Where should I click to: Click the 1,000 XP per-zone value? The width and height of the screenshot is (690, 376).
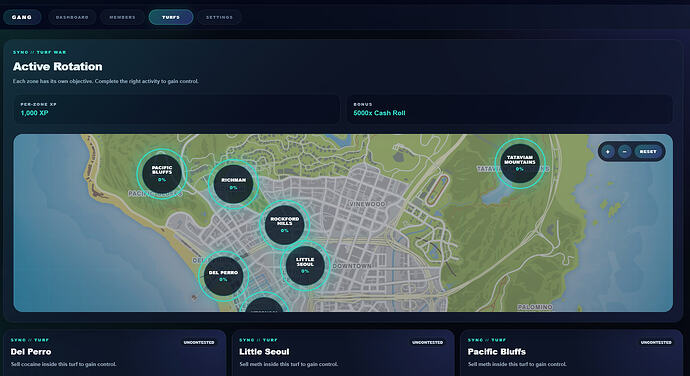tap(34, 113)
